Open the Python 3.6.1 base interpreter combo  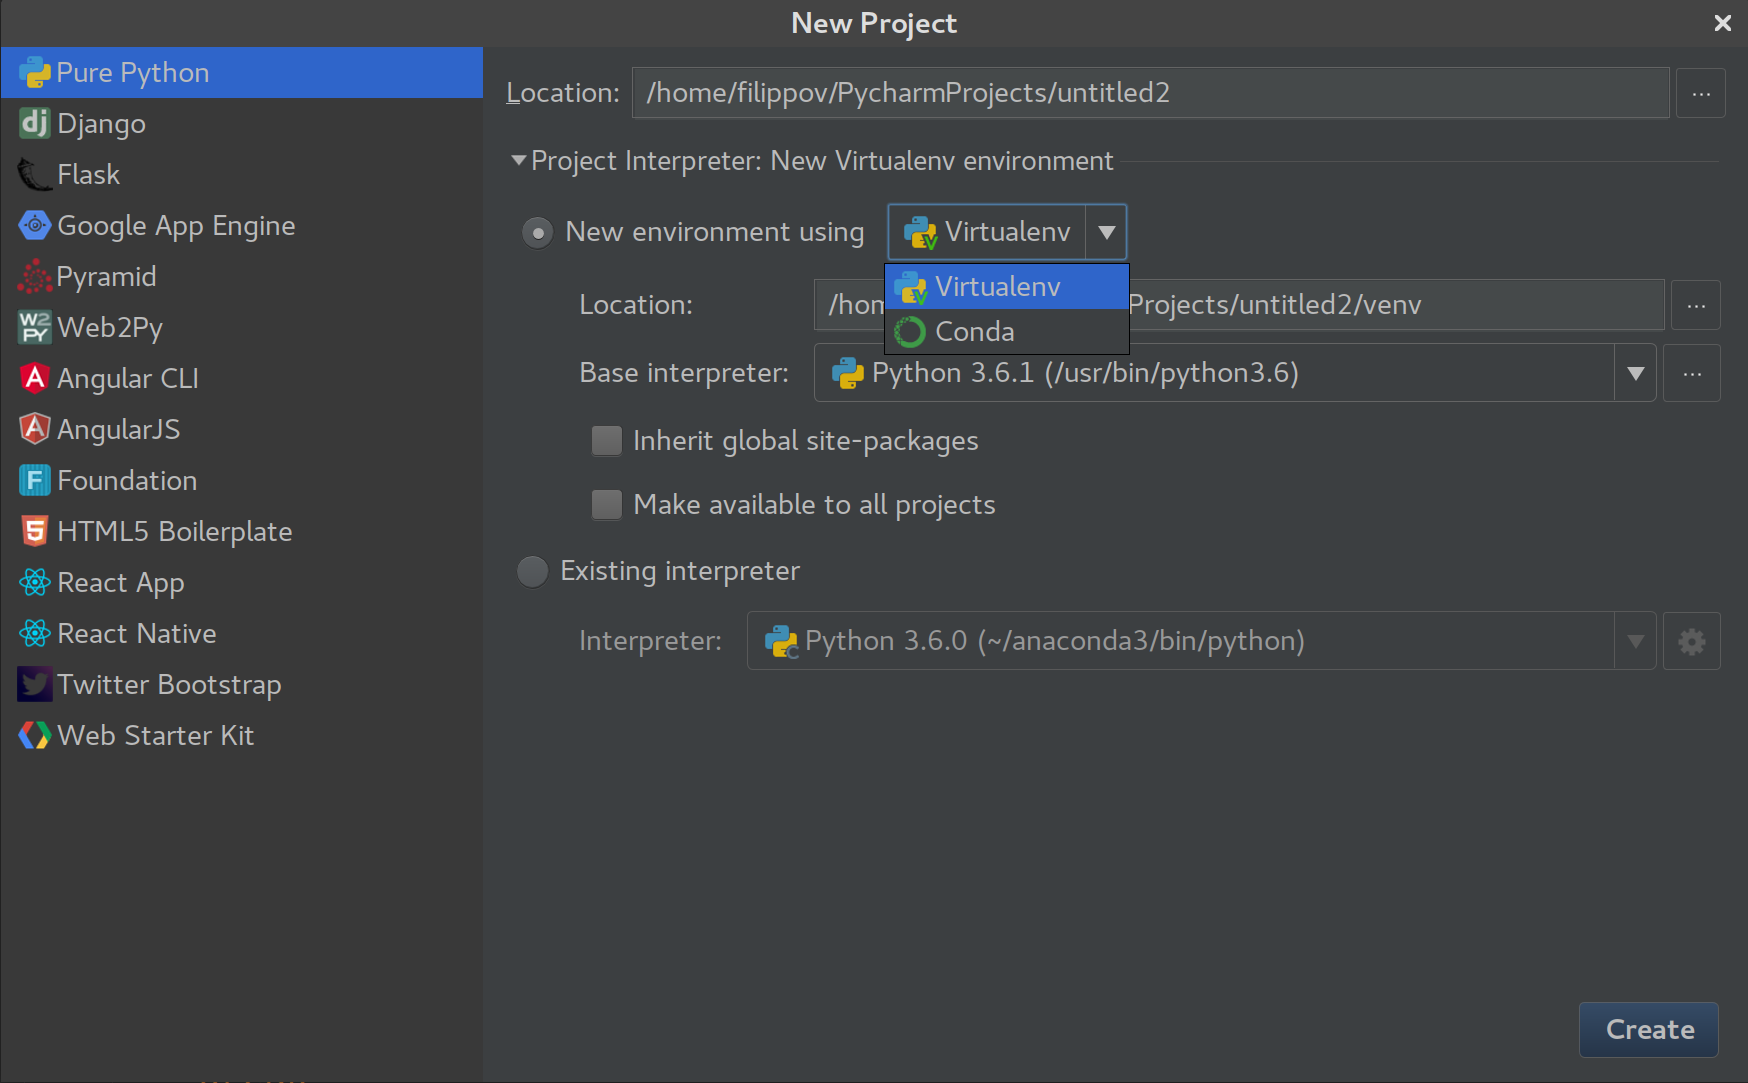click(x=1235, y=374)
